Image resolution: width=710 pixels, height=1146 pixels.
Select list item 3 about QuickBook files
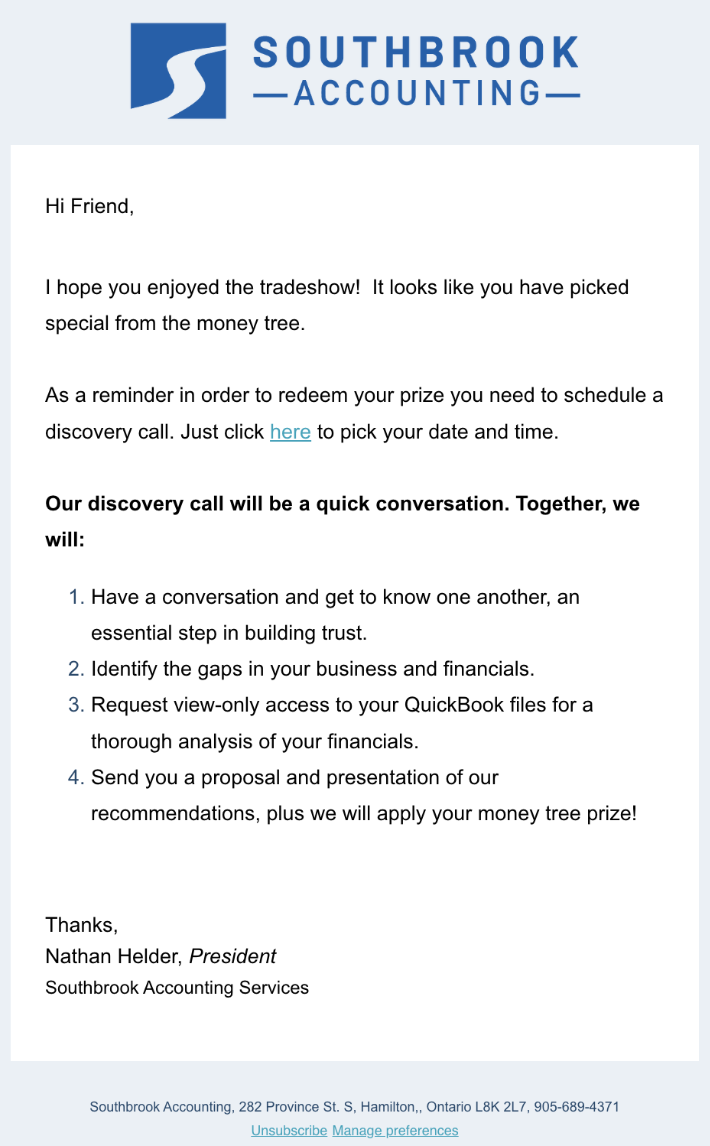[341, 705]
